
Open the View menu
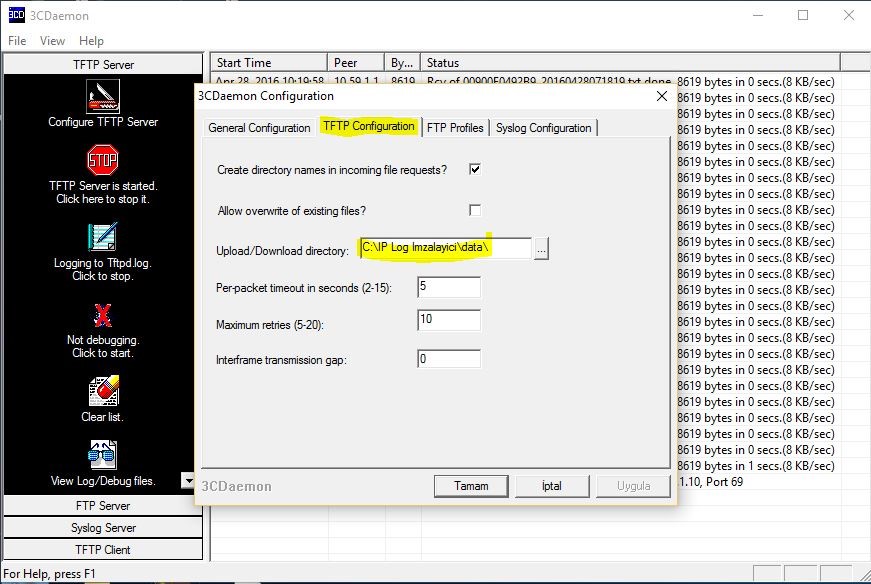coord(52,41)
